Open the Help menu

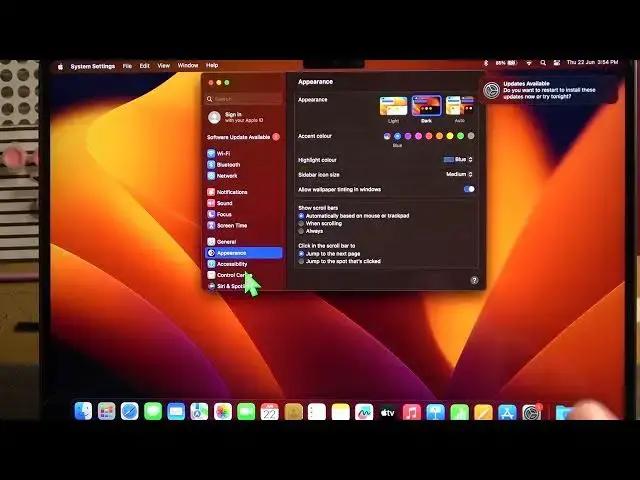[212, 65]
